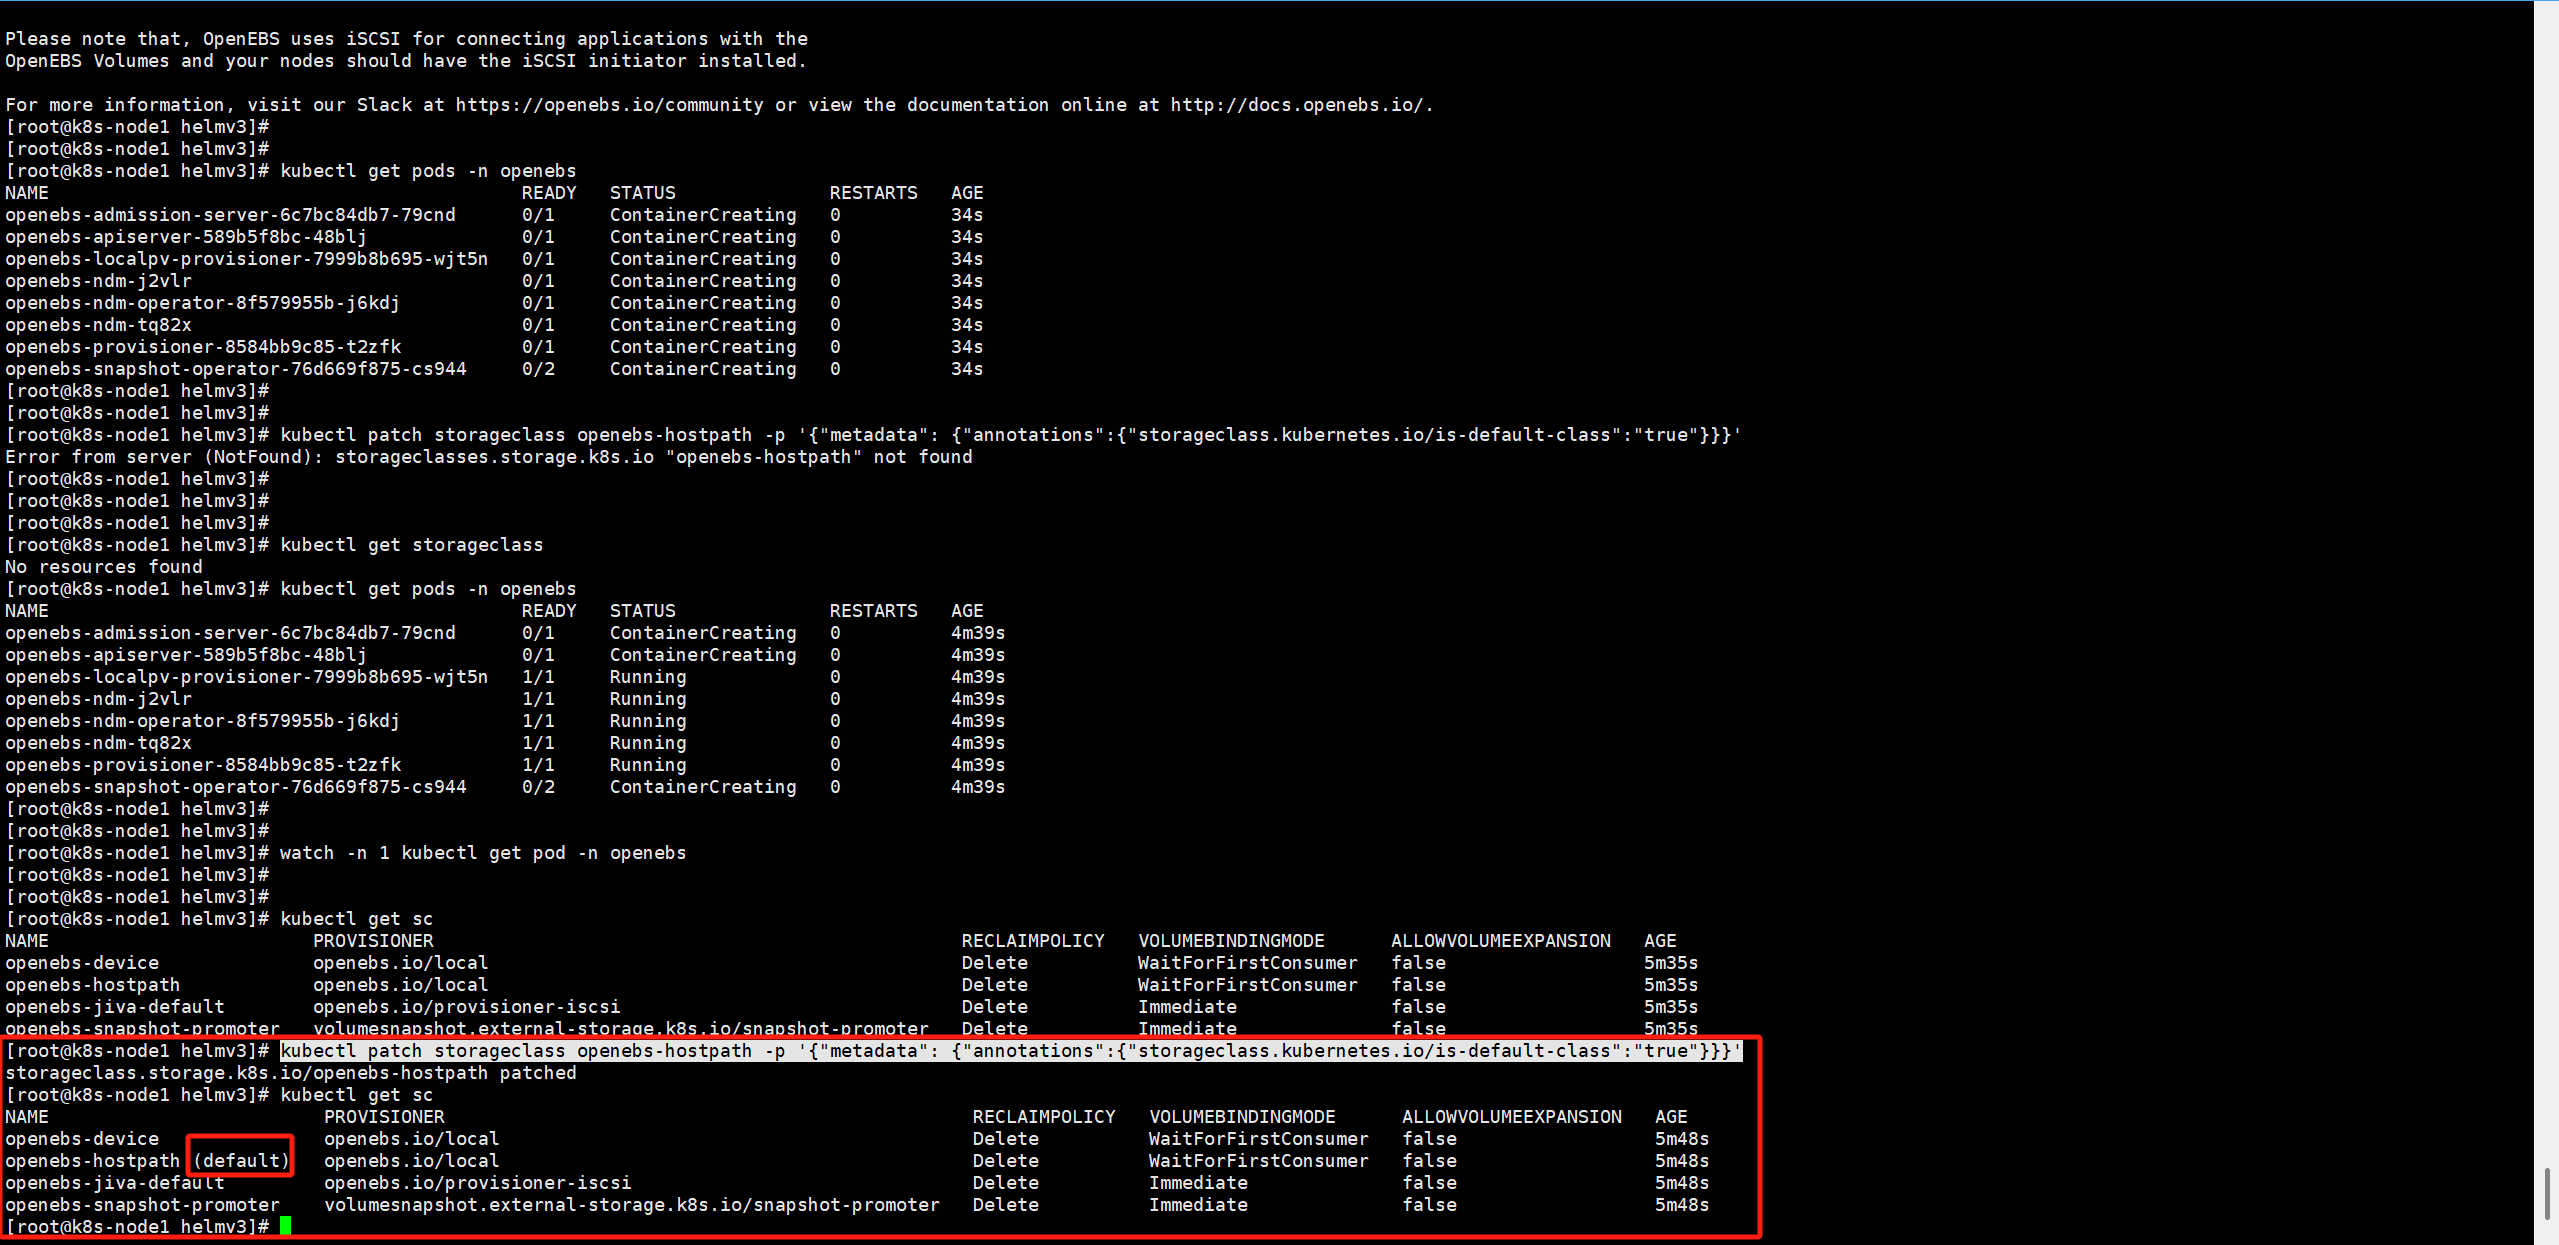Click '1/1' ready value of openebs-provisioner-8584bb9c85-t2zfk
Screen dimensions: 2559x1245
(x=538, y=764)
